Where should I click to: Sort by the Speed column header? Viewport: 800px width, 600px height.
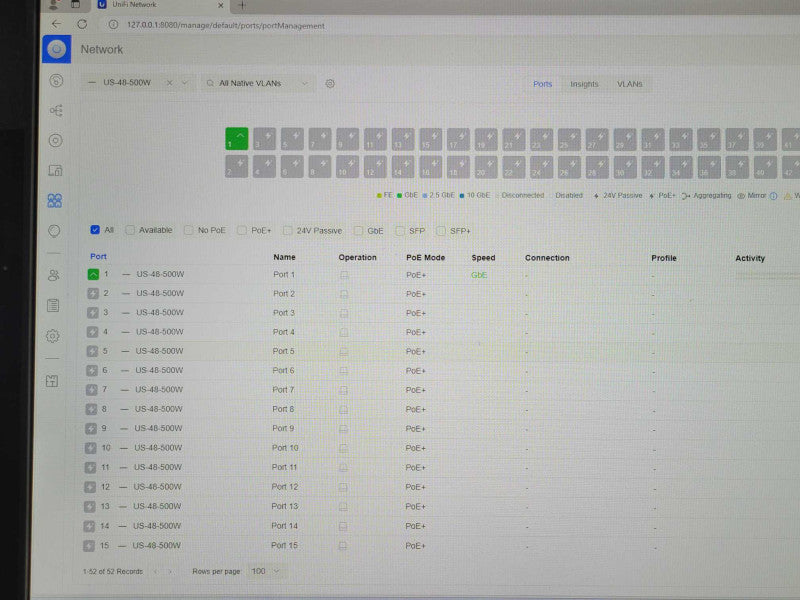click(483, 258)
